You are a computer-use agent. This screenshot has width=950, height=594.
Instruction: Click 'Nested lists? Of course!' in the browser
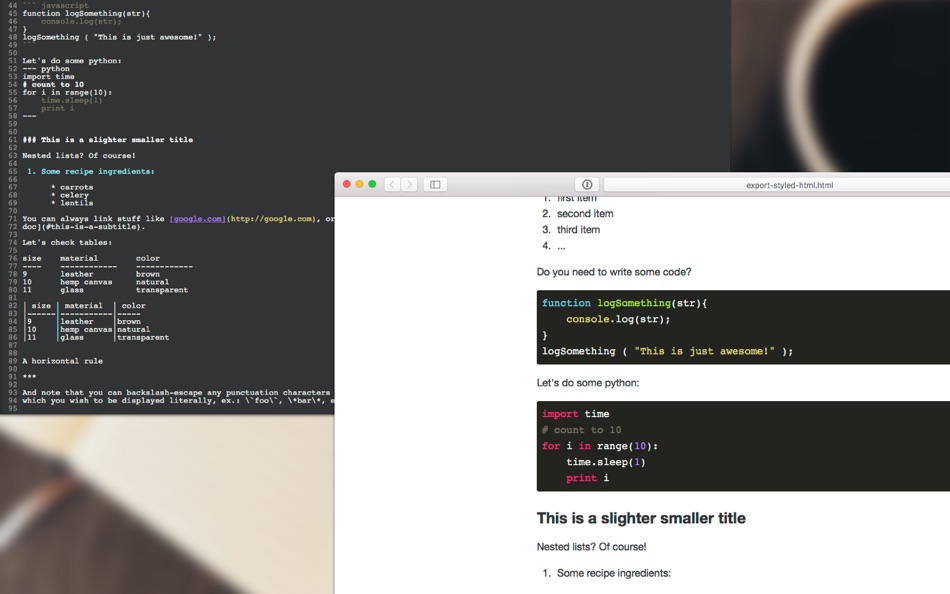click(591, 547)
